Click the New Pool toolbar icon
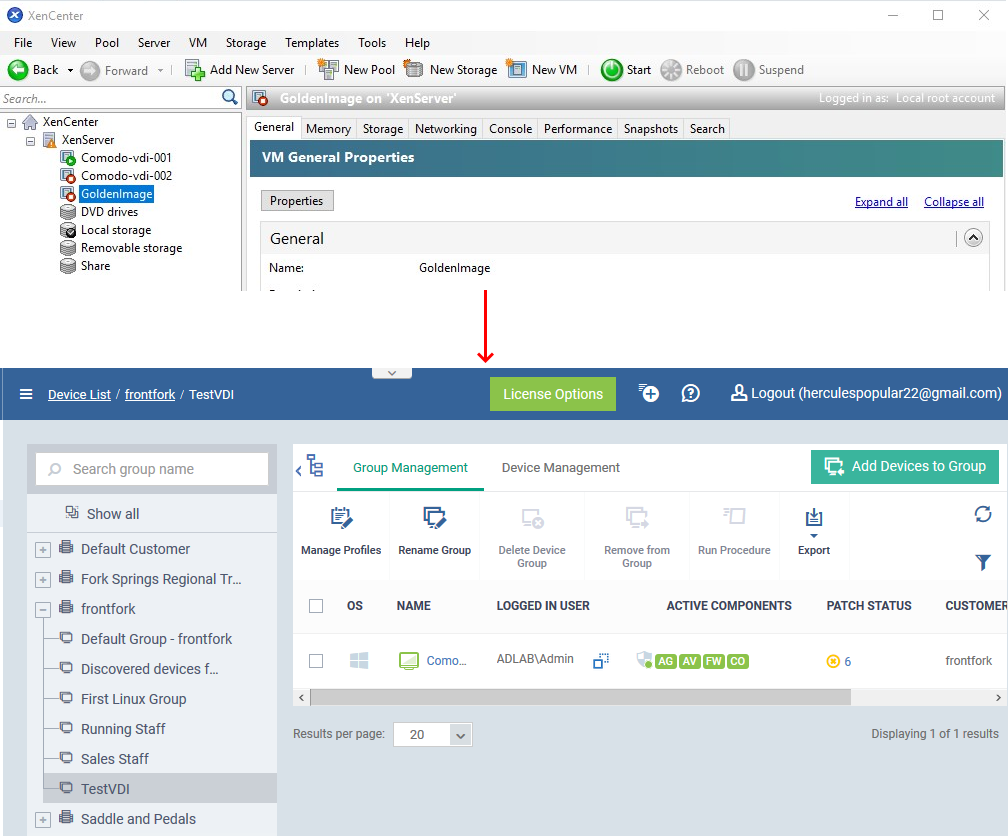Viewport: 1008px width, 837px height. point(328,69)
